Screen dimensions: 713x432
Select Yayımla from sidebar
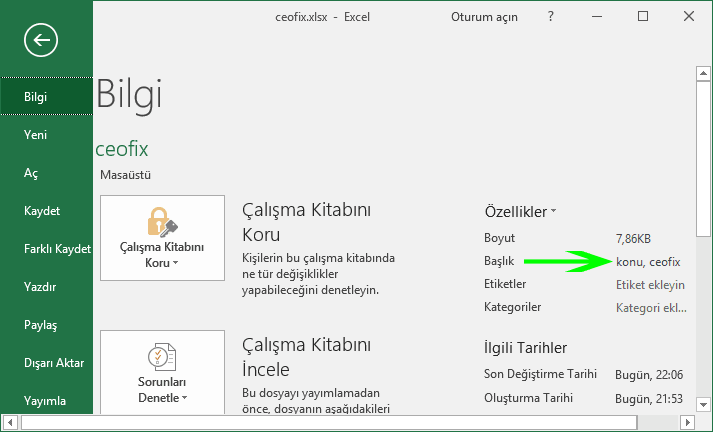pos(46,401)
